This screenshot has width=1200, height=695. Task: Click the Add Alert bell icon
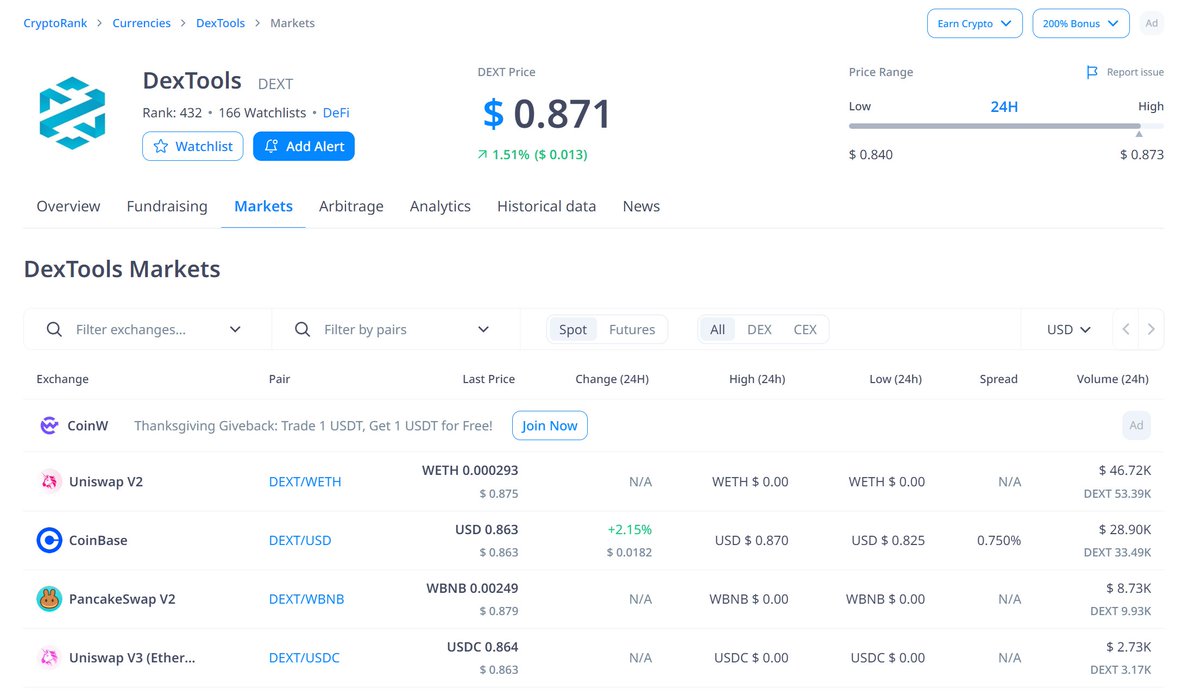click(x=271, y=146)
